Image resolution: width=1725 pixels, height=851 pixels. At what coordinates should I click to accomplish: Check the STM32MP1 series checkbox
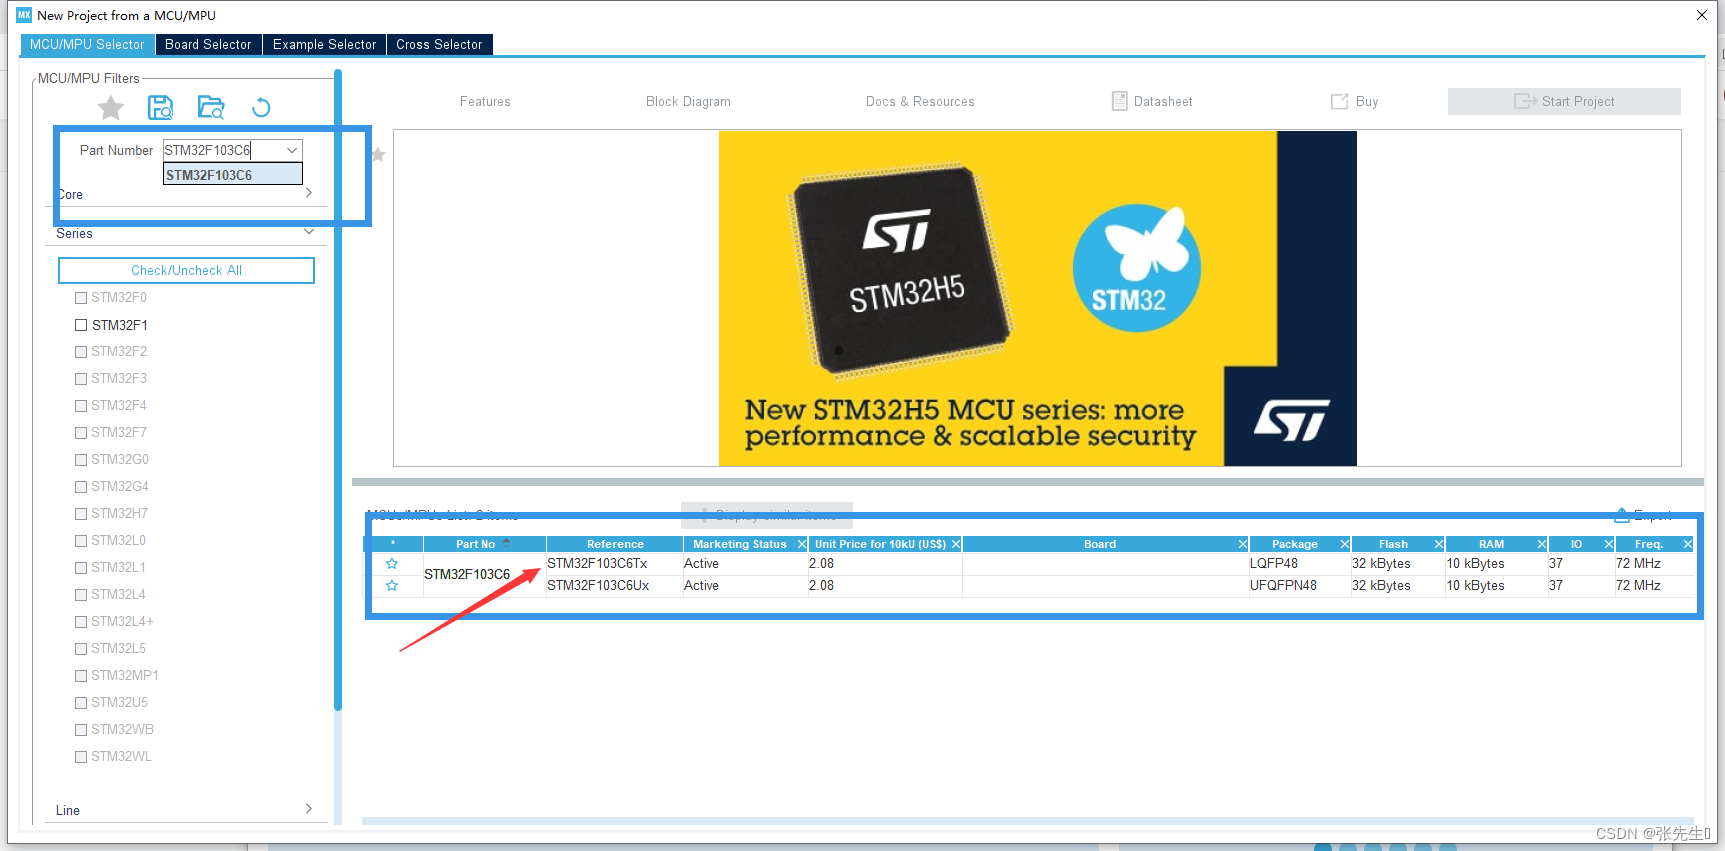point(81,676)
